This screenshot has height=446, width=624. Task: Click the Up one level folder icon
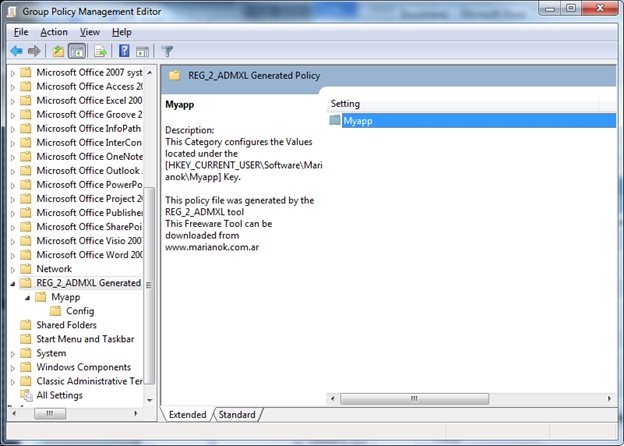tap(58, 51)
